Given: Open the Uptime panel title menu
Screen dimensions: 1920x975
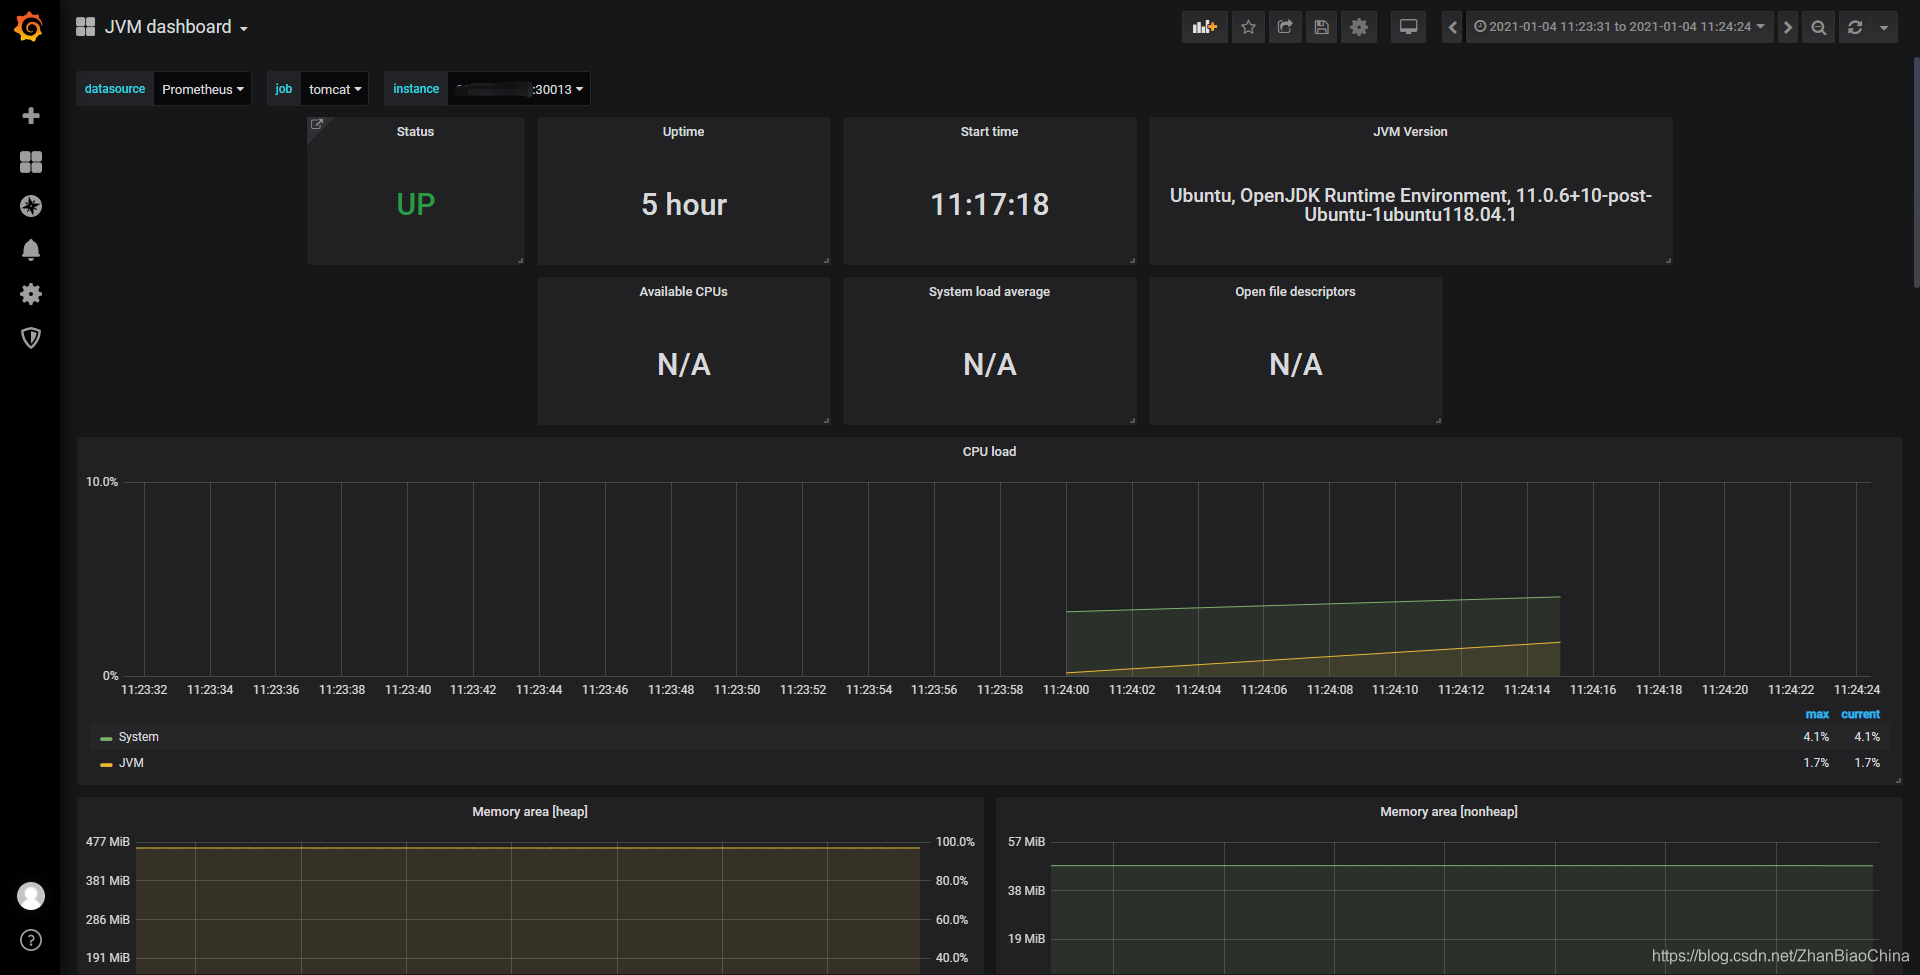Looking at the screenshot, I should [683, 132].
